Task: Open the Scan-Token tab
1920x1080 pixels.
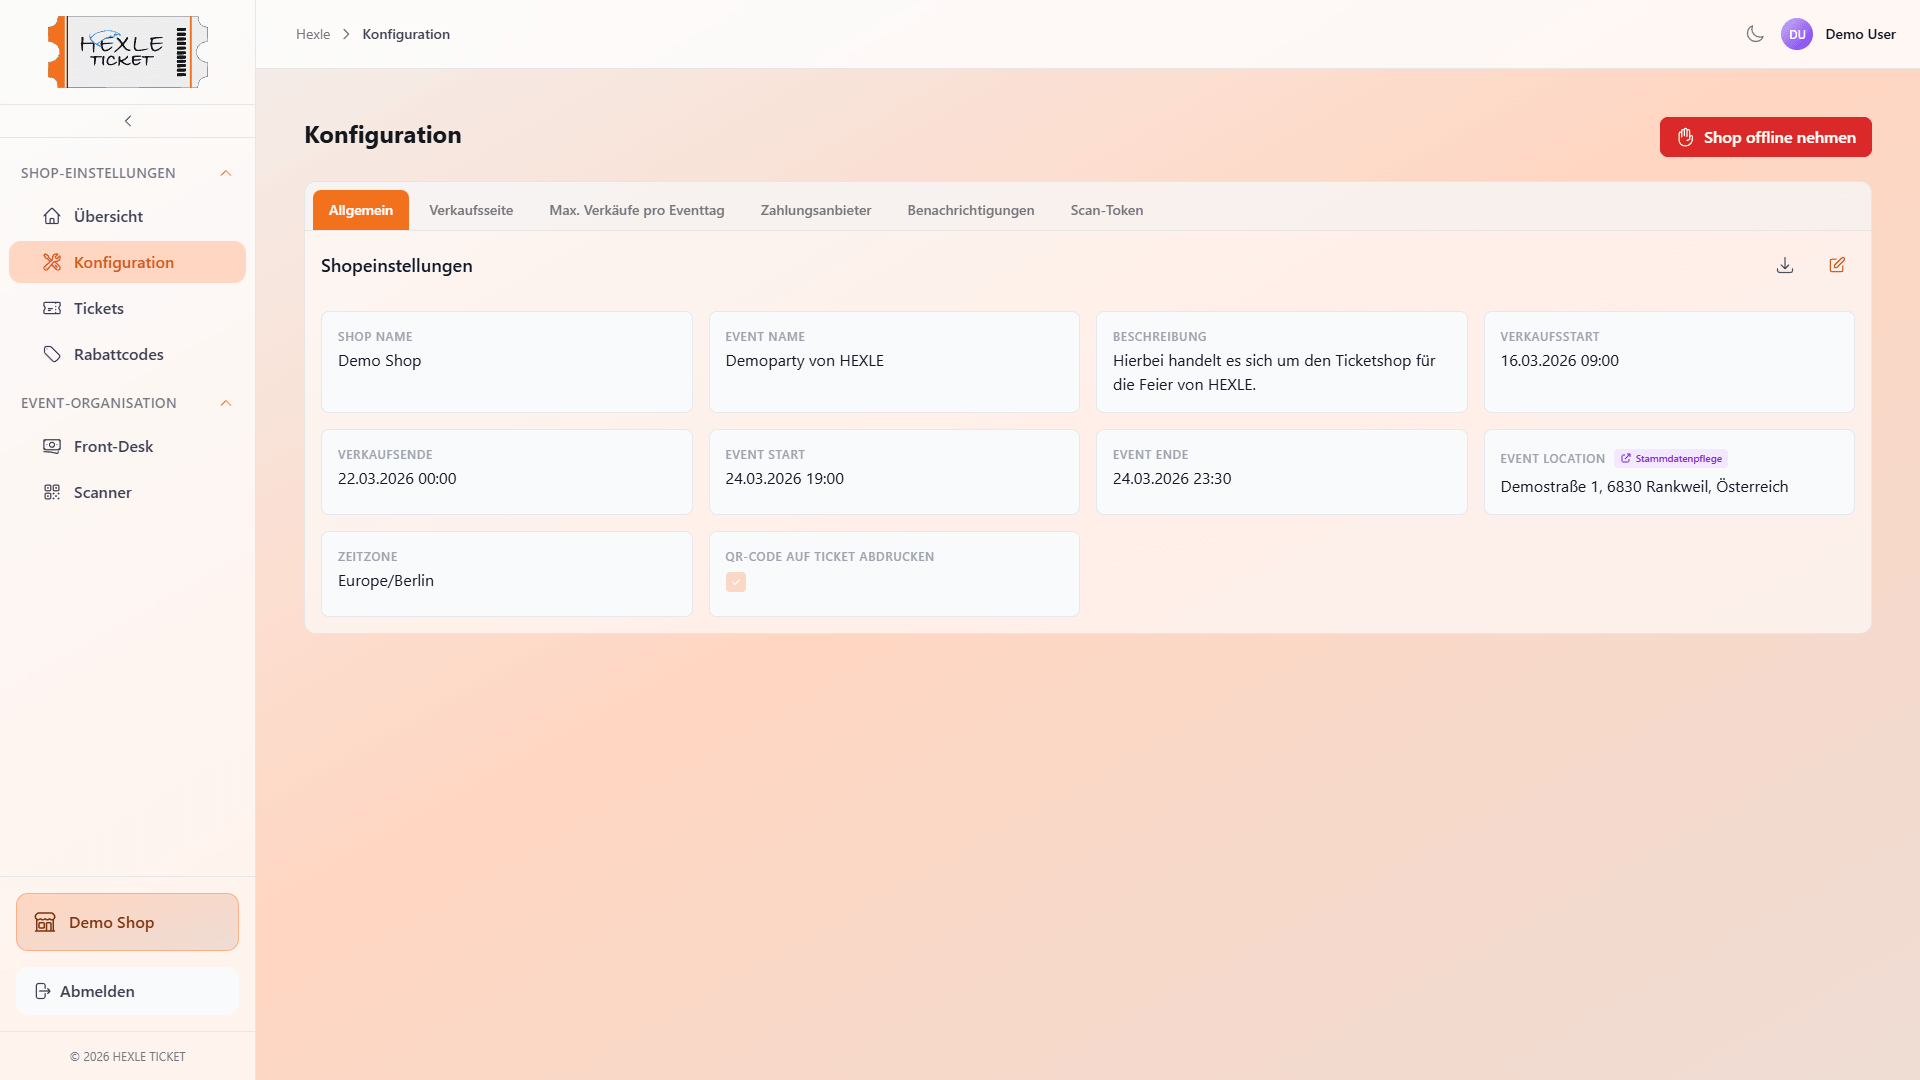Action: tap(1106, 210)
